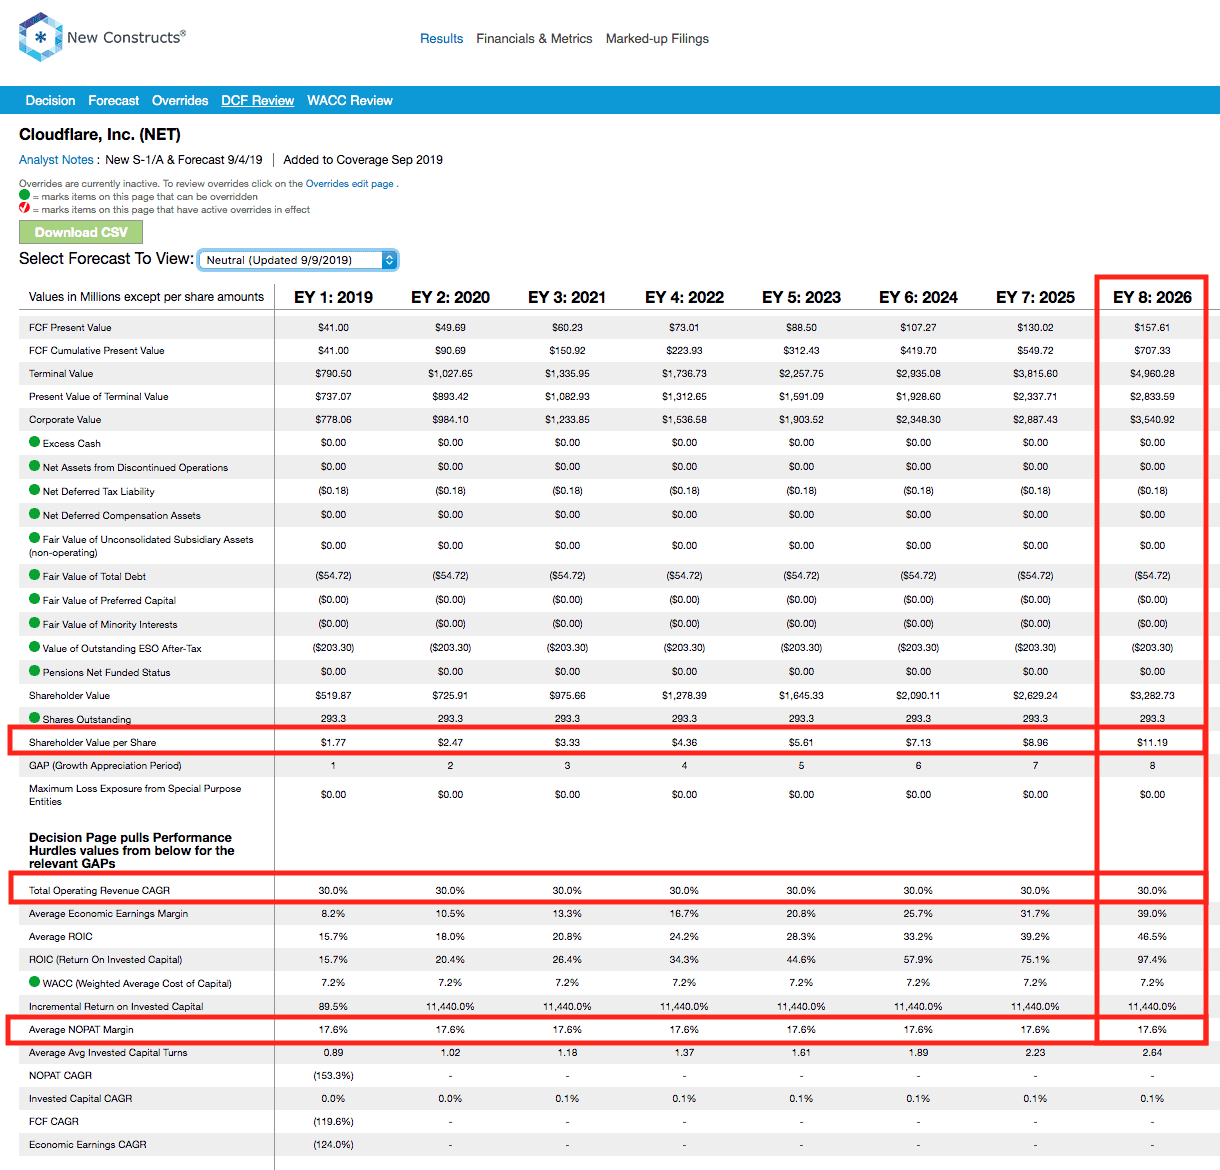
Task: Click the $3,282.73 shareholder value cell
Action: (1152, 696)
